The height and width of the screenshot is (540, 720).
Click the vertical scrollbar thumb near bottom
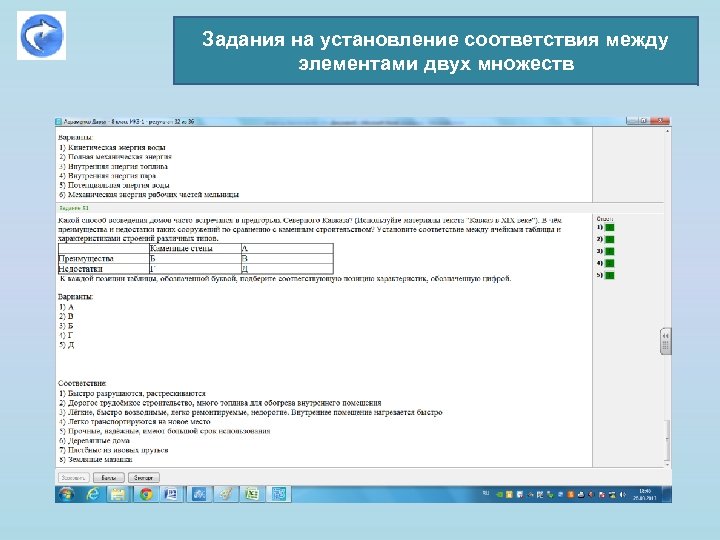pyautogui.click(x=667, y=441)
